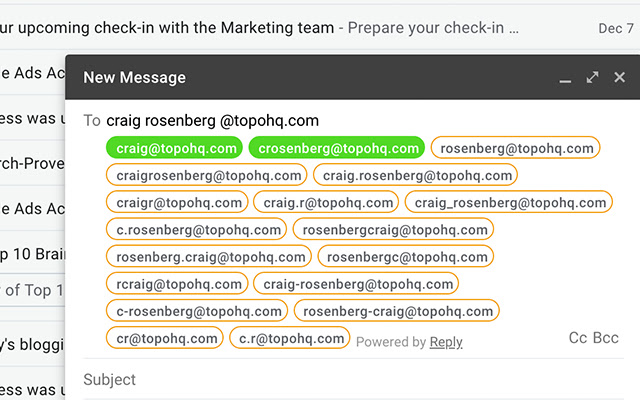This screenshot has width=640, height=400.
Task: Close the New Message window
Action: point(619,77)
